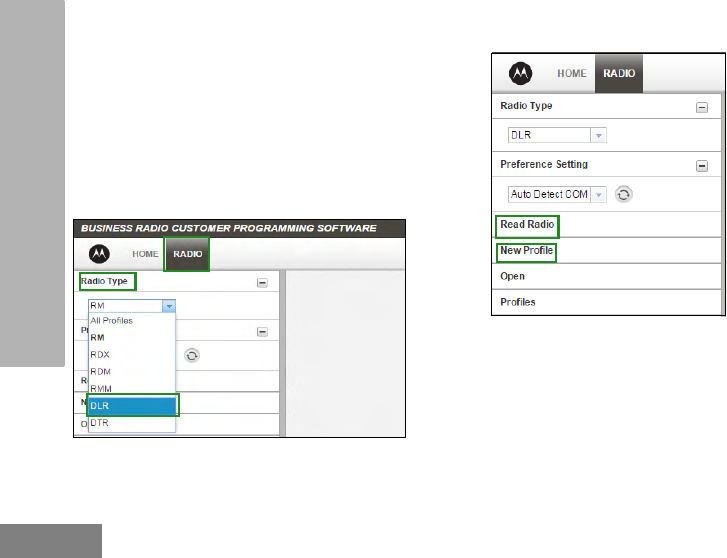727x558 pixels.
Task: Collapse the Radio Type section in the left window
Action: pos(262,283)
